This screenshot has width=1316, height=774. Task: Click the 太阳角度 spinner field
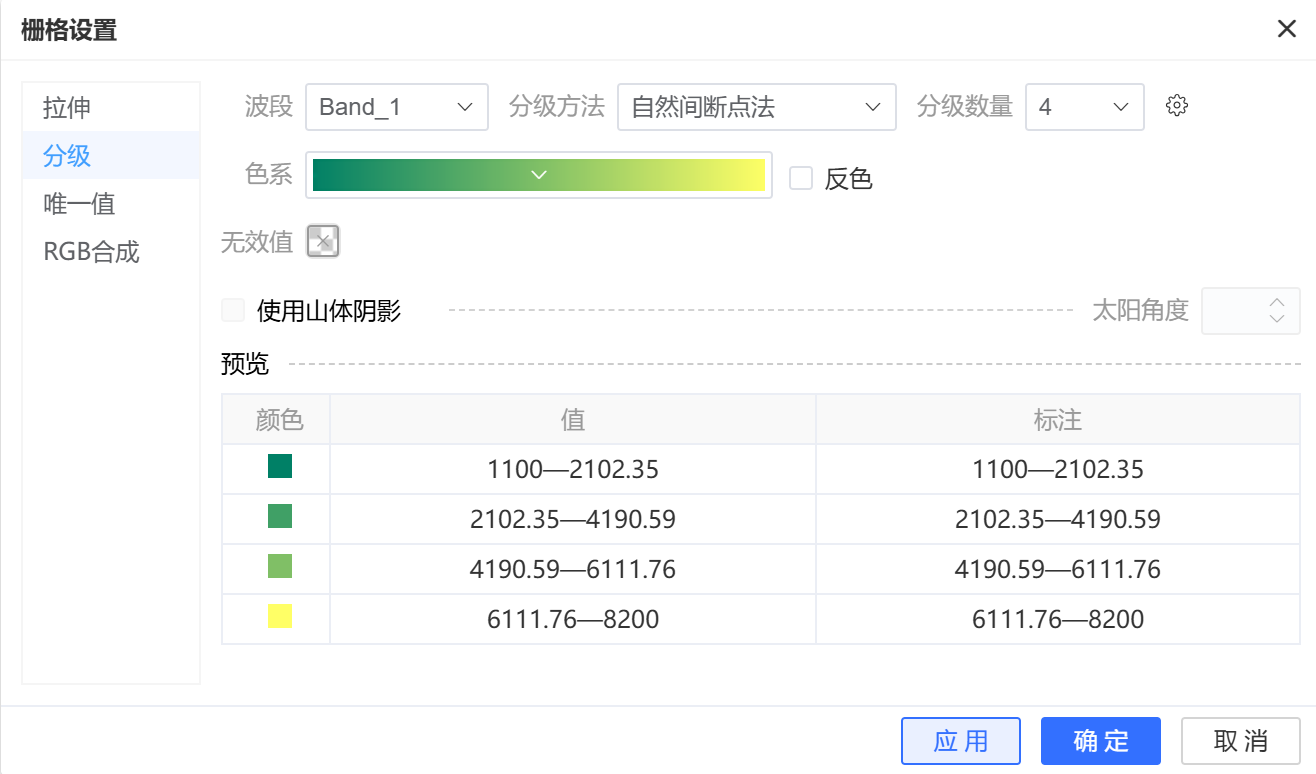[1240, 311]
